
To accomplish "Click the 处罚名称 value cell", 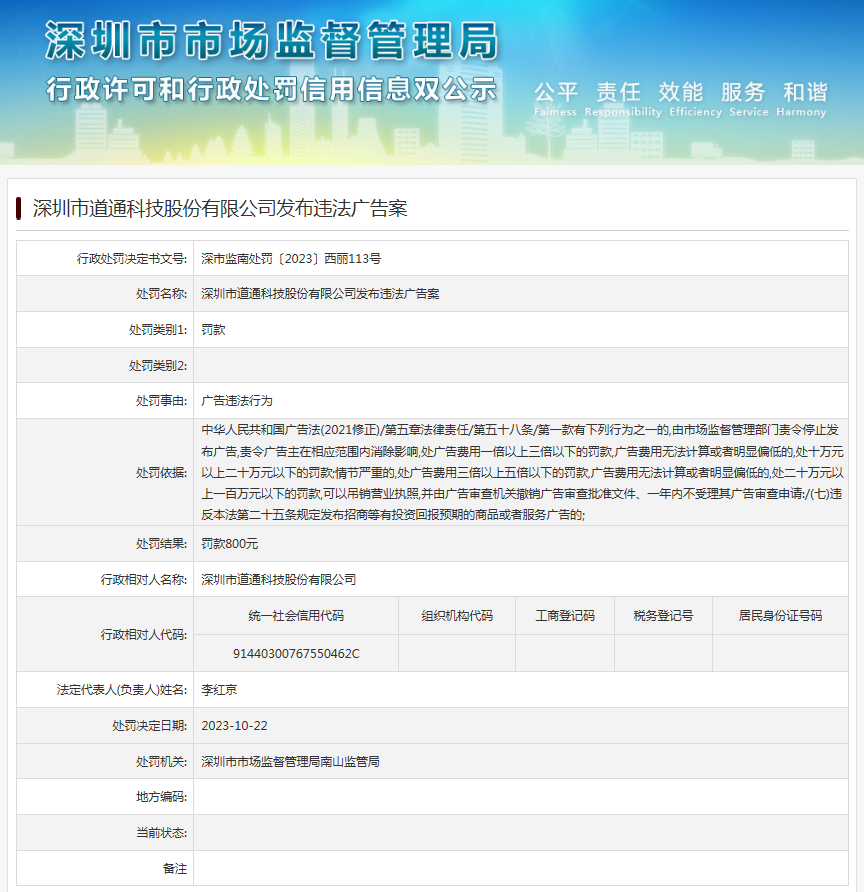I will point(520,294).
